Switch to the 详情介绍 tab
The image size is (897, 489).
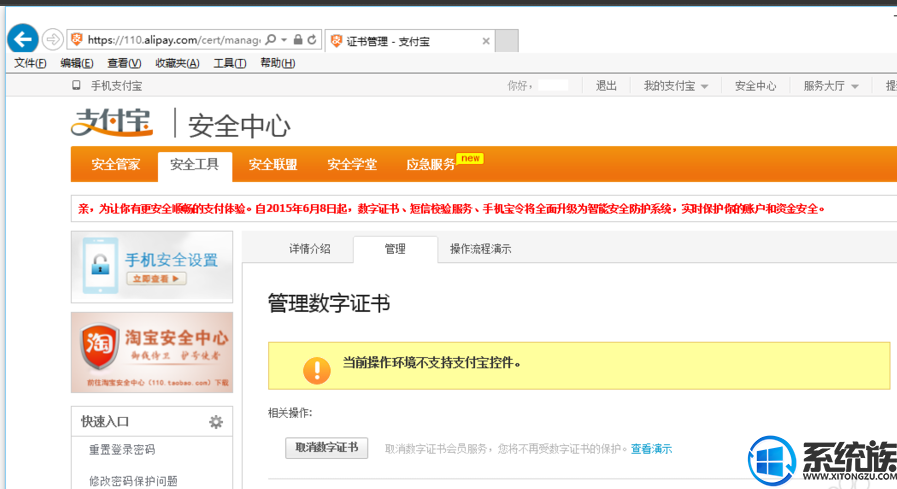309,249
